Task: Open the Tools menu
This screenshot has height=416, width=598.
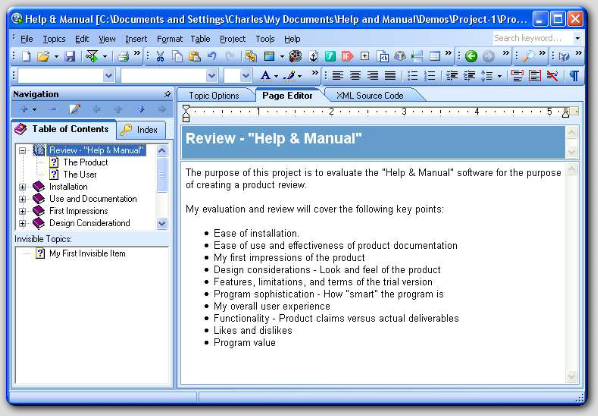Action: [x=265, y=39]
